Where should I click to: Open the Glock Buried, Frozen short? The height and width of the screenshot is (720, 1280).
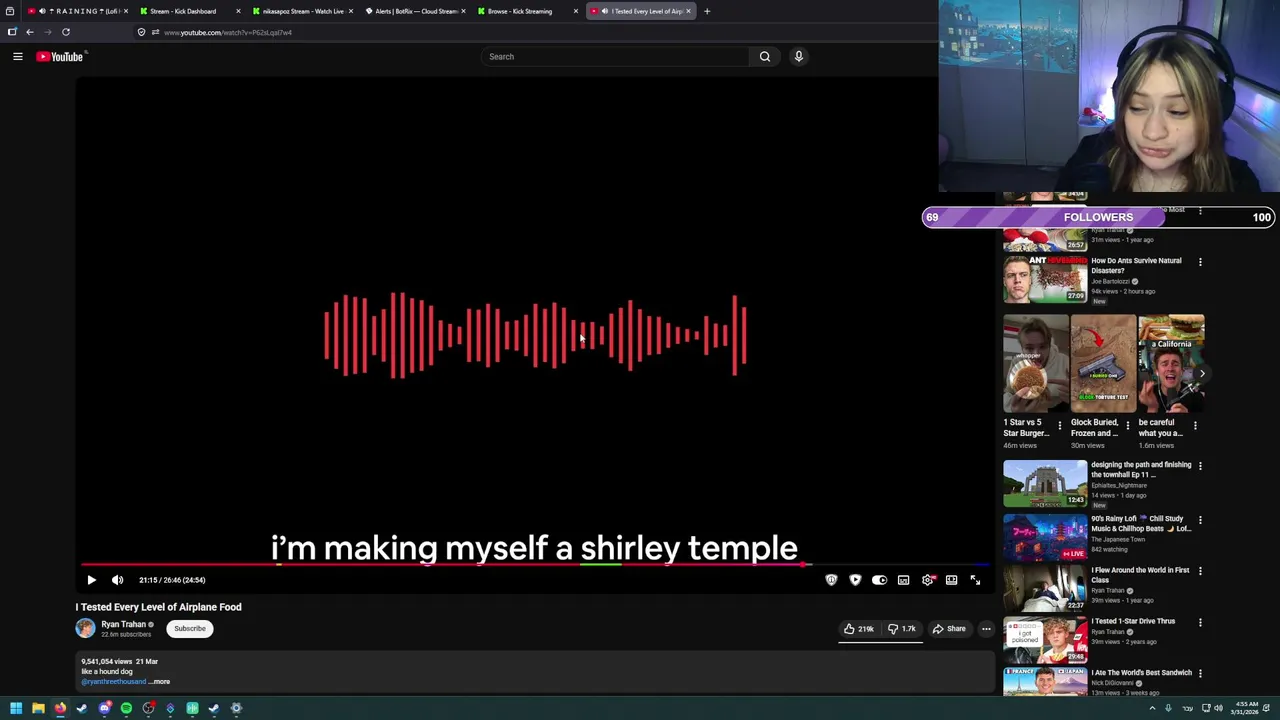pyautogui.click(x=1103, y=364)
